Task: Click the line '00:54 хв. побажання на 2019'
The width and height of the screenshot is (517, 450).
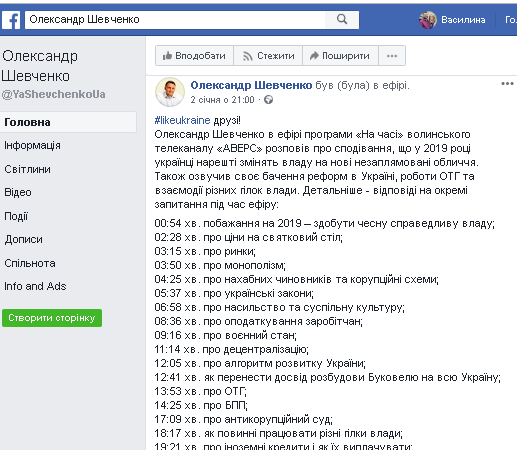Action: pyautogui.click(x=325, y=223)
